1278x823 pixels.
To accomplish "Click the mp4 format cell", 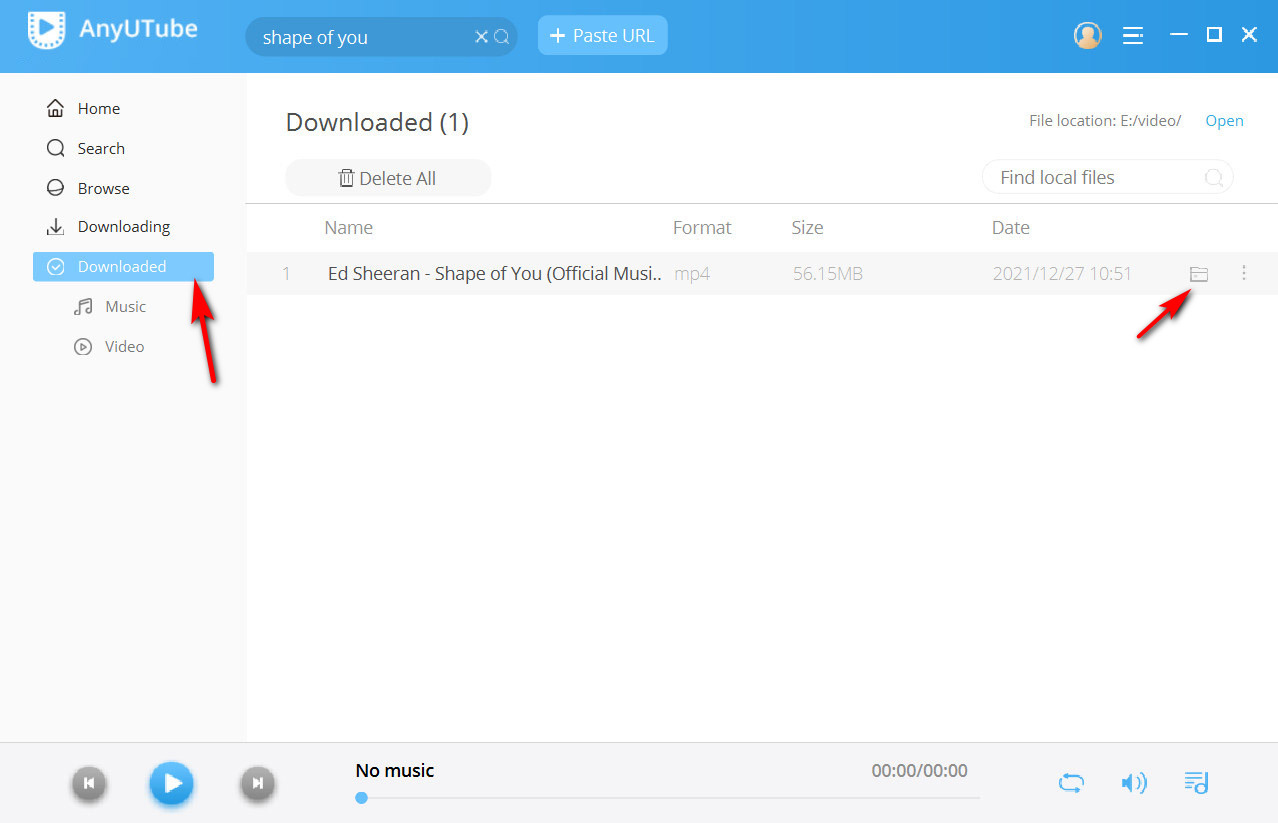I will coord(692,273).
